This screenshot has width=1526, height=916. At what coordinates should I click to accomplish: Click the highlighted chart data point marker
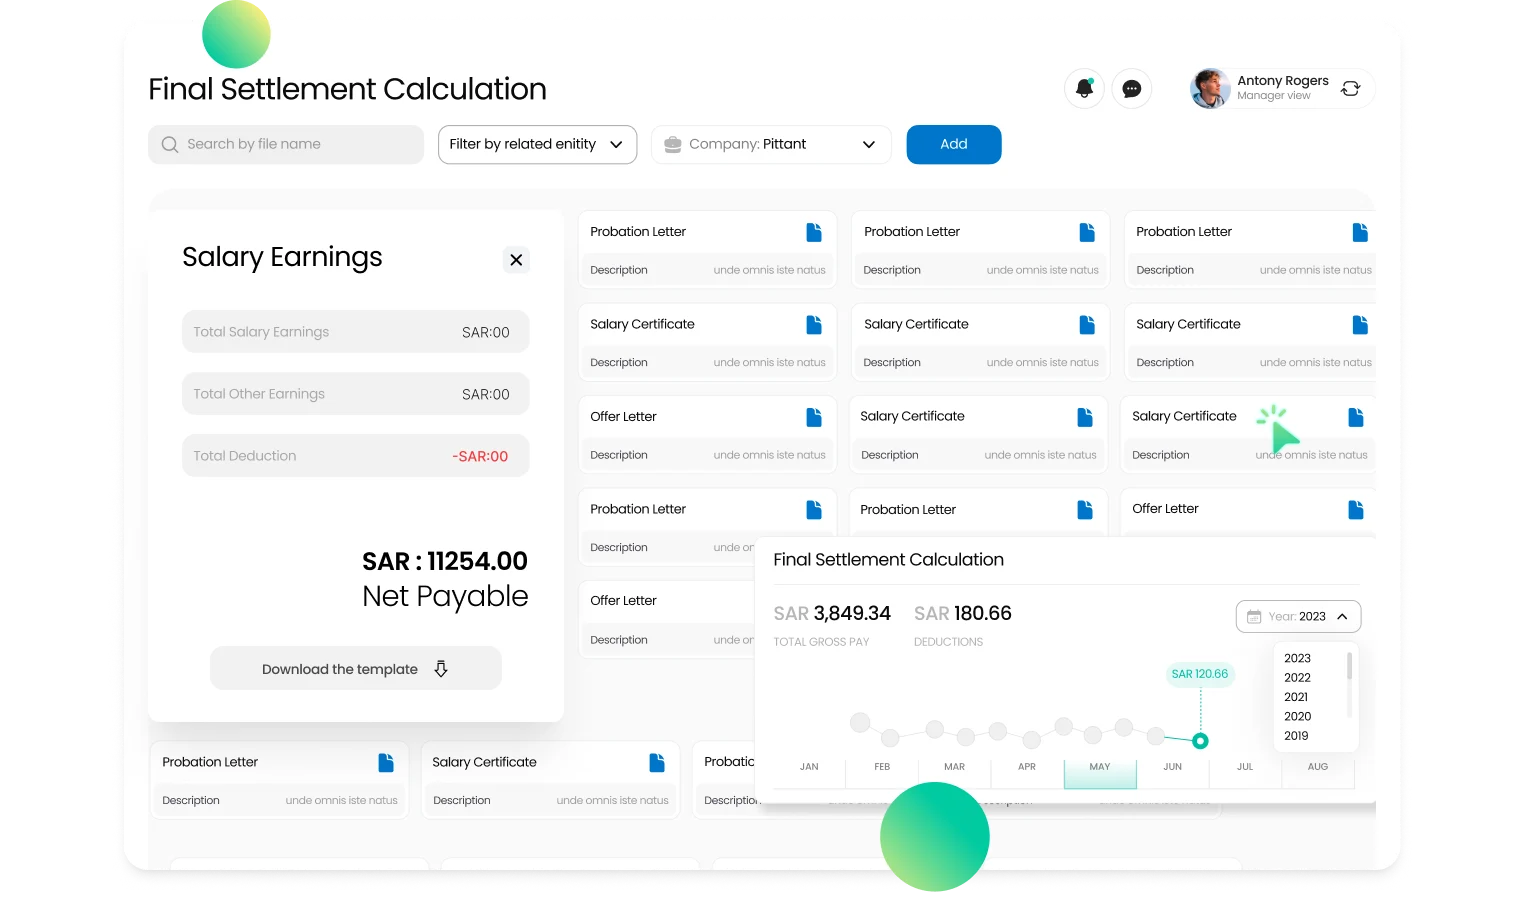click(1200, 741)
